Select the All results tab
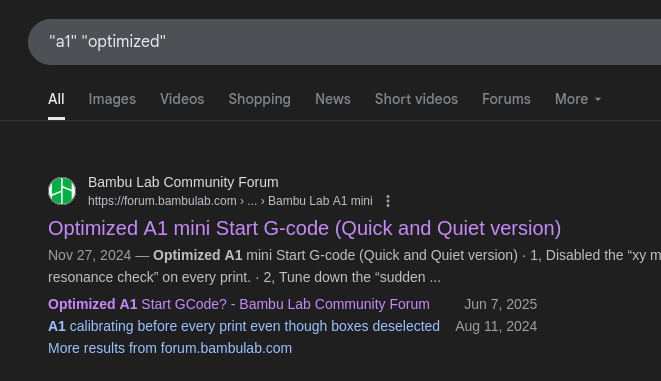 tap(56, 99)
